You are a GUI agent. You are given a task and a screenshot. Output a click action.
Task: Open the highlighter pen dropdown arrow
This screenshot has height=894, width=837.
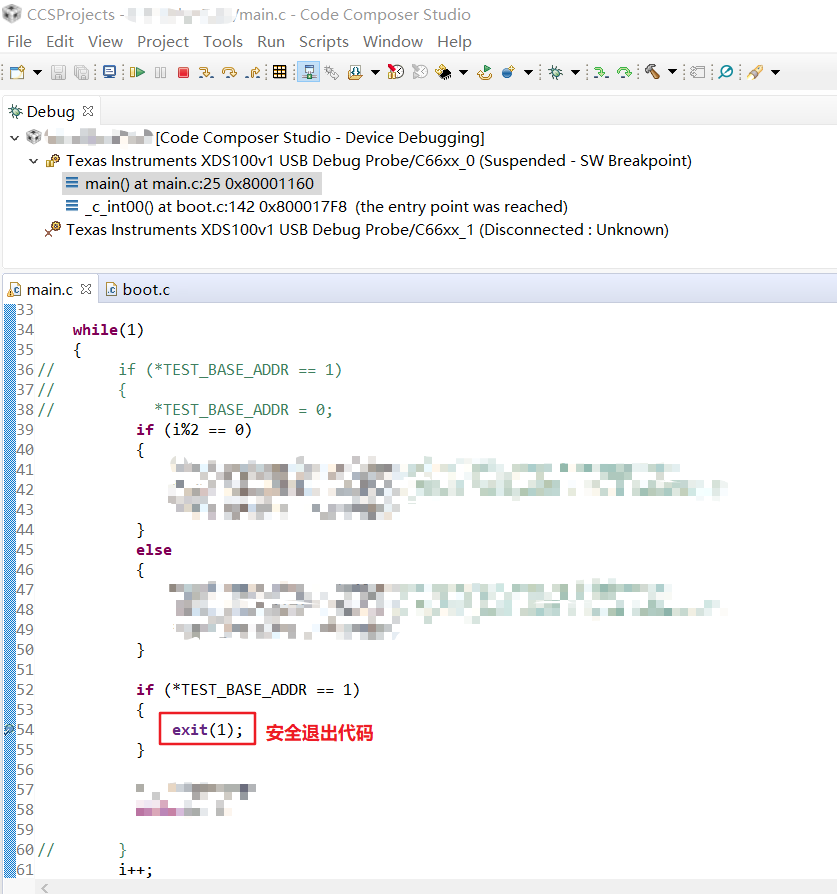[x=775, y=72]
